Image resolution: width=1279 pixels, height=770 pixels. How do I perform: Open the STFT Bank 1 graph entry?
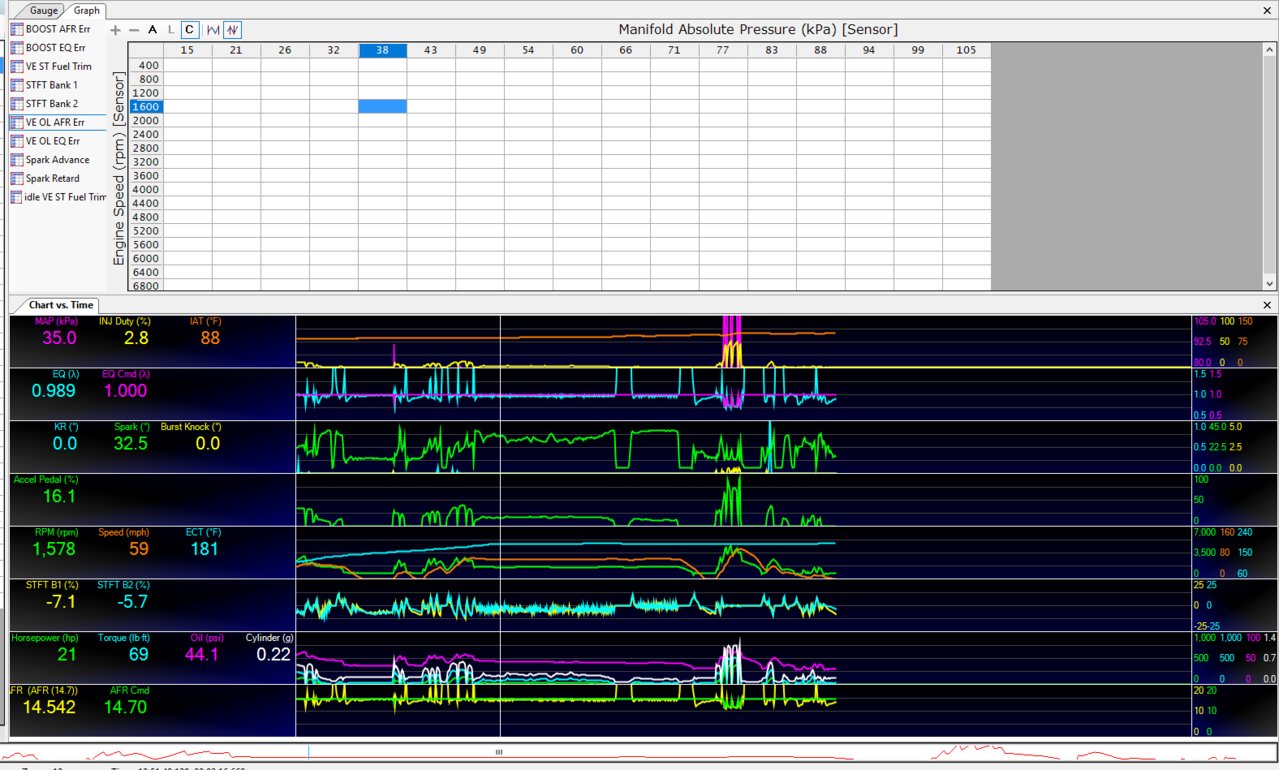[52, 85]
